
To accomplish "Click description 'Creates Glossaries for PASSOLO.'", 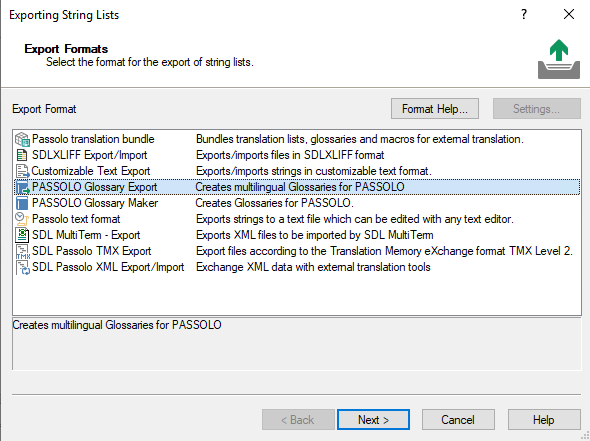I will [x=275, y=203].
